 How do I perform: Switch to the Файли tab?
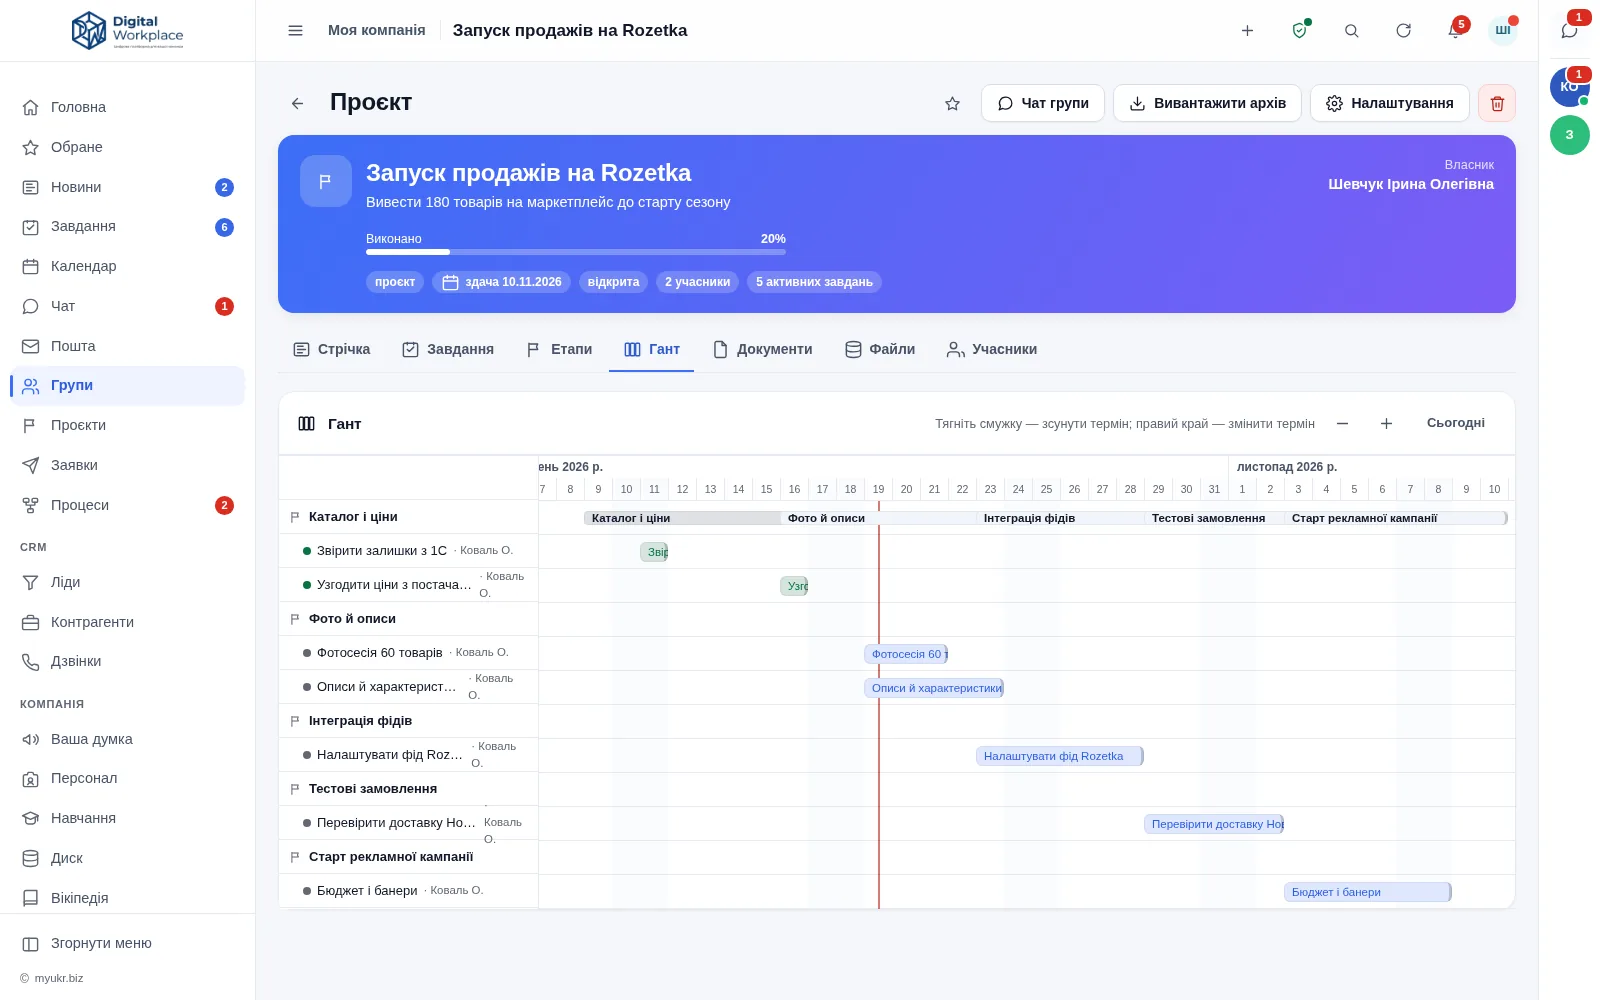coord(880,349)
